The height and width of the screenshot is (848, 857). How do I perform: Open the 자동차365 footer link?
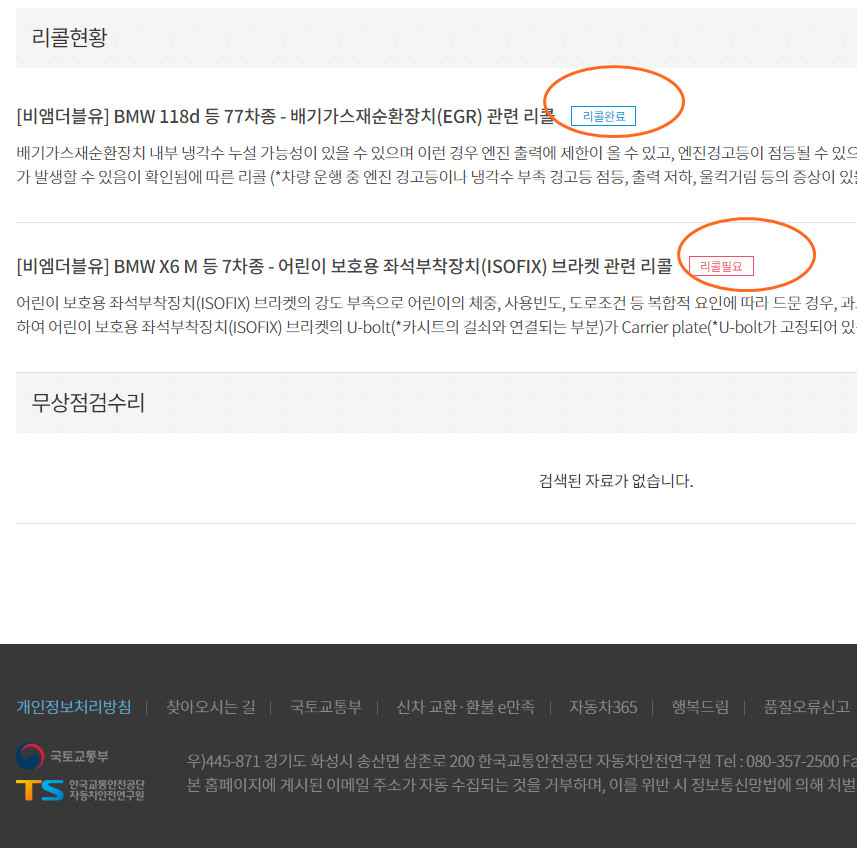pos(603,707)
